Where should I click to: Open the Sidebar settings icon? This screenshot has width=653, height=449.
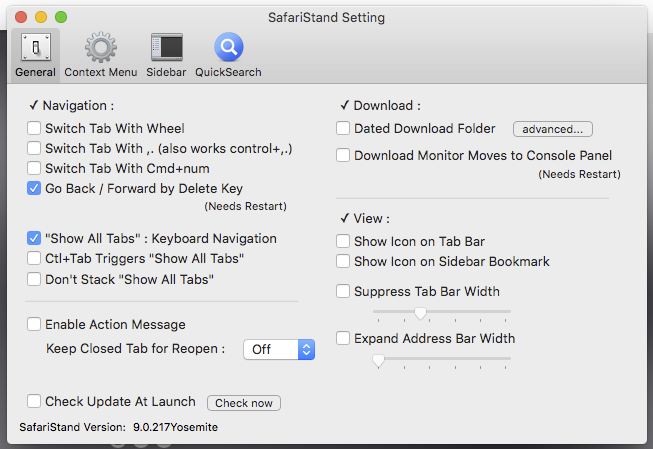(166, 48)
